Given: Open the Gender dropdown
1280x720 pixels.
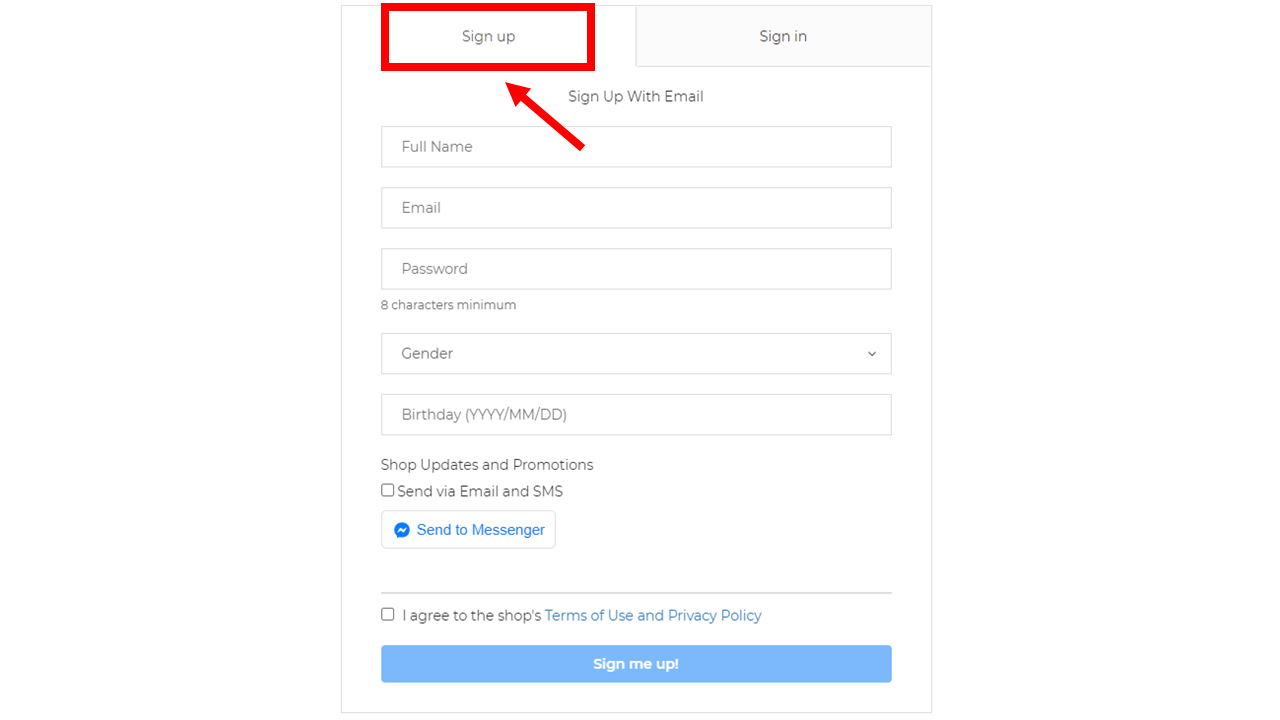Looking at the screenshot, I should click(636, 354).
